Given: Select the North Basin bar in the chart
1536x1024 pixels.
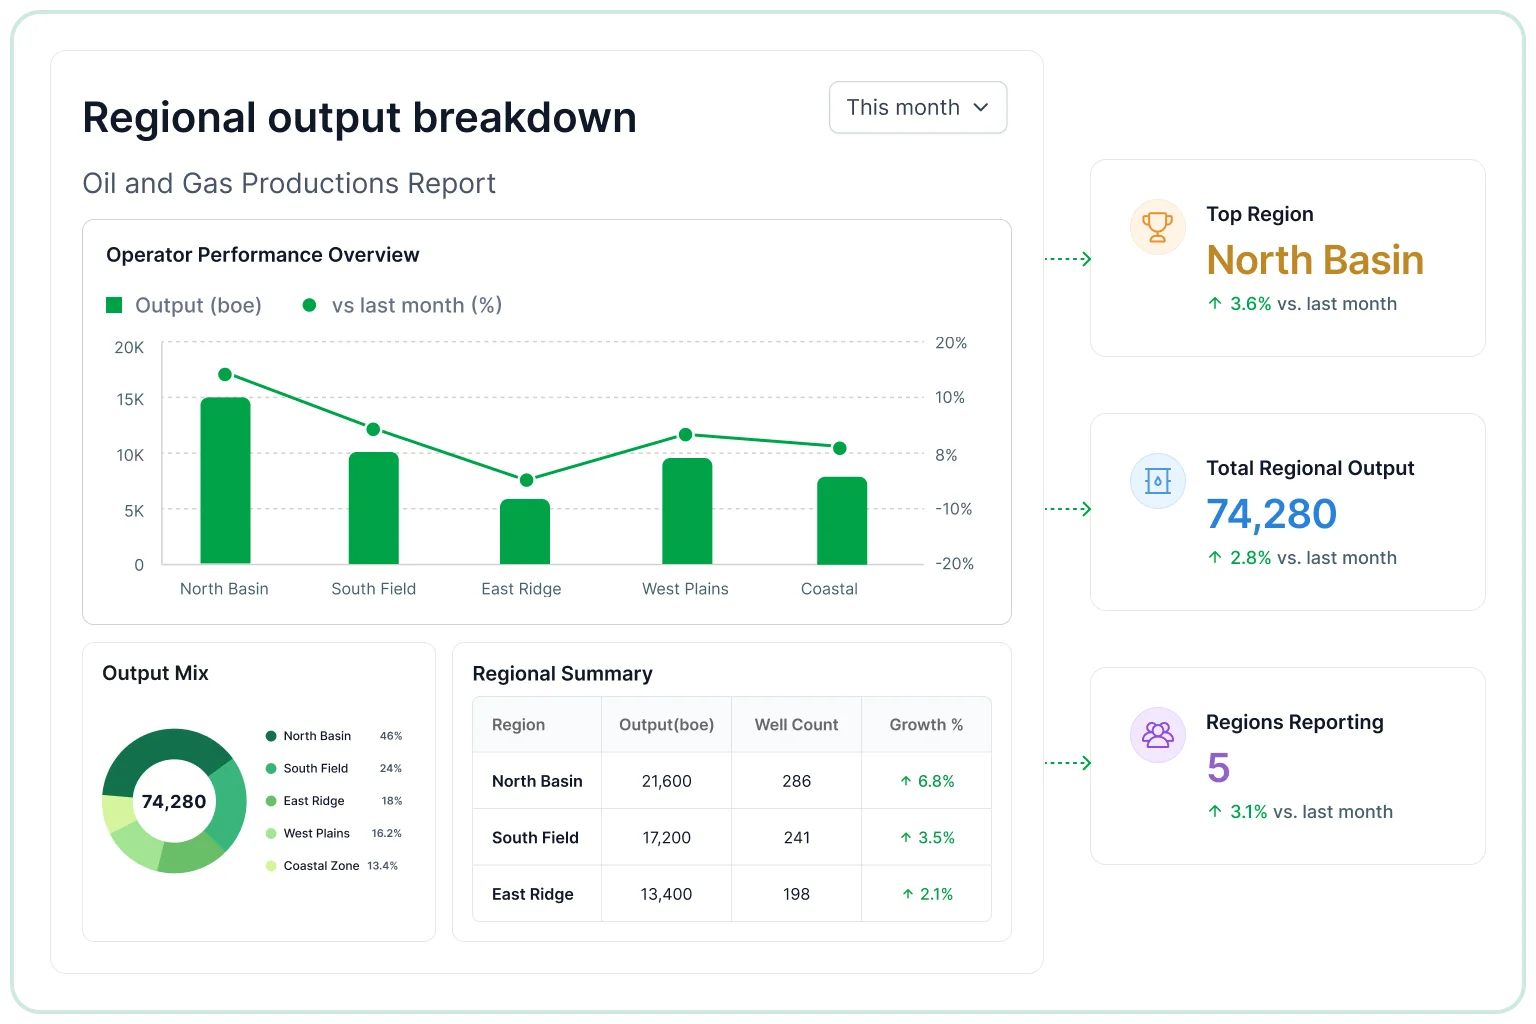Looking at the screenshot, I should point(225,481).
